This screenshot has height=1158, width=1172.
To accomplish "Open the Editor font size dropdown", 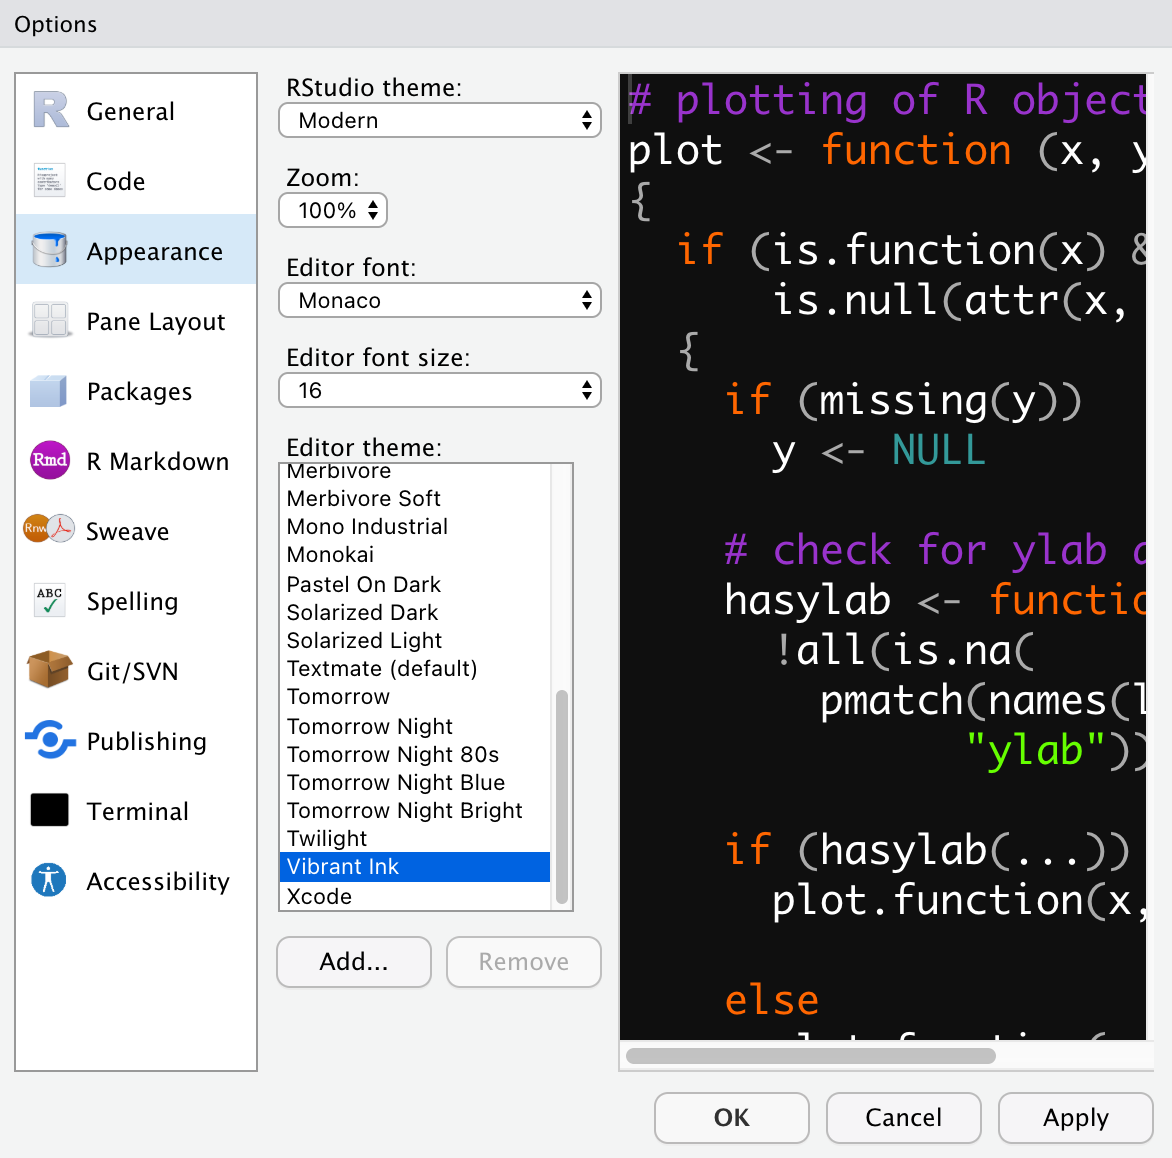I will pyautogui.click(x=440, y=390).
